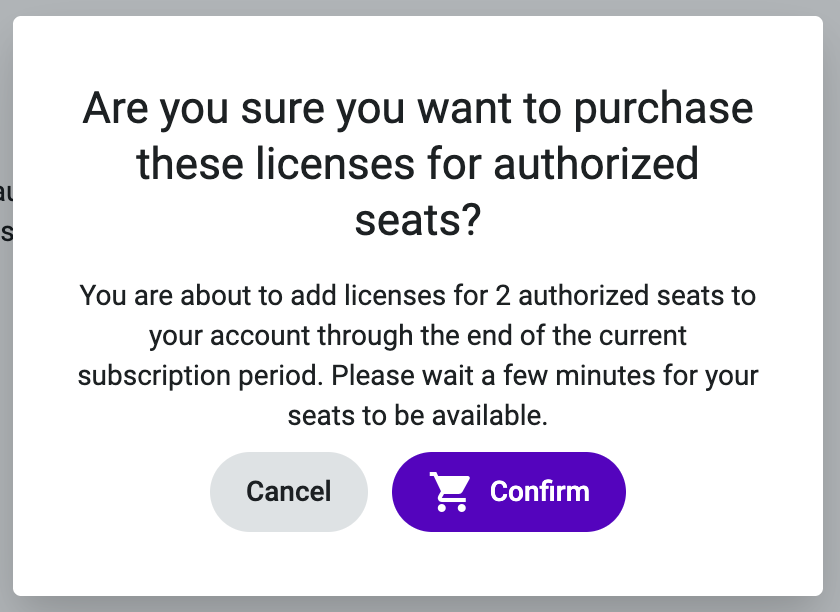Click empty white area beneath the buttons
This screenshot has width=840, height=612.
[x=418, y=564]
